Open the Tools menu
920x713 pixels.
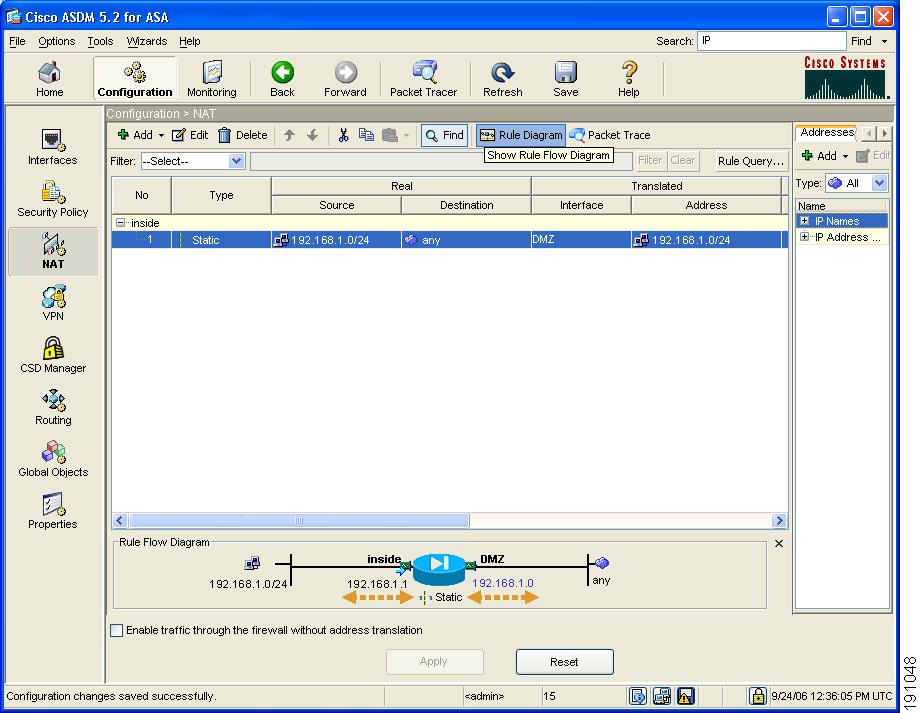click(x=100, y=41)
